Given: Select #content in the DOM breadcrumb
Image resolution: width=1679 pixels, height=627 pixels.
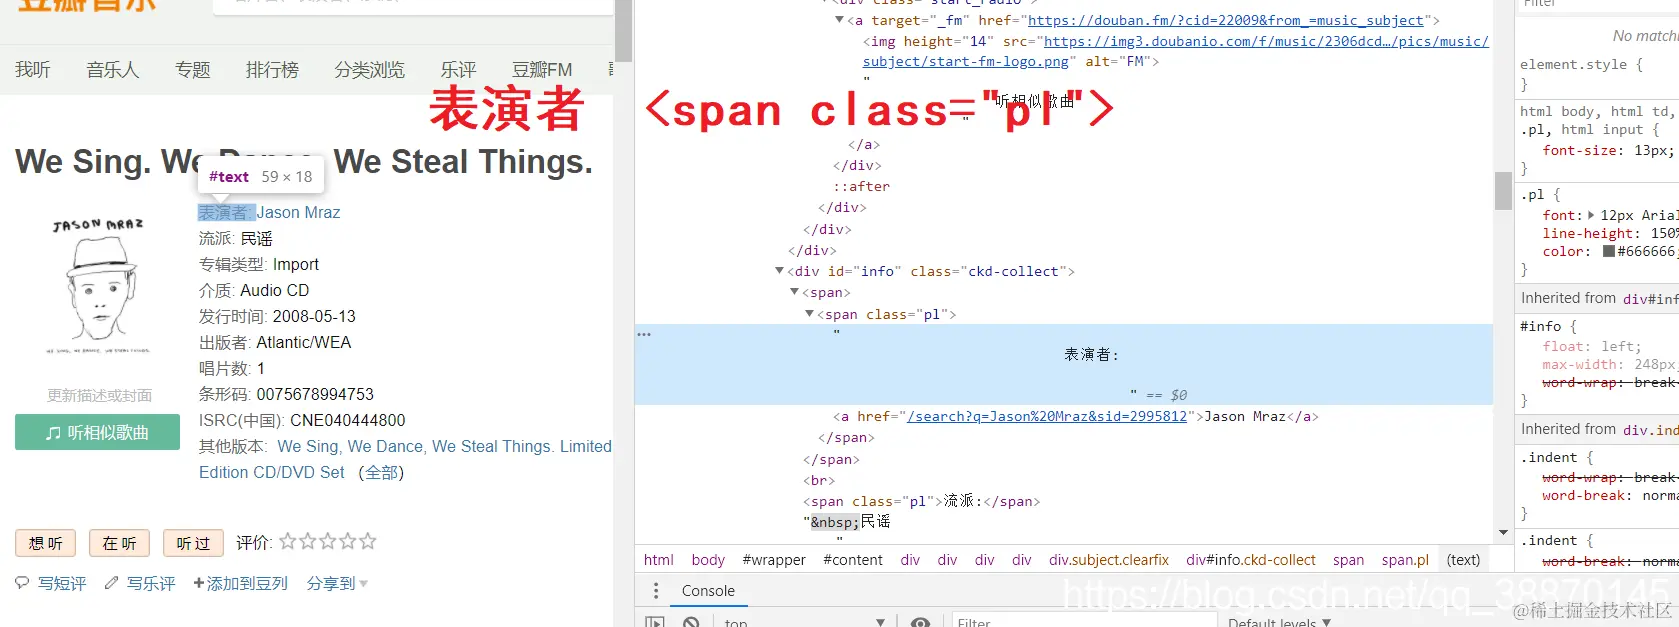Looking at the screenshot, I should pos(853,560).
